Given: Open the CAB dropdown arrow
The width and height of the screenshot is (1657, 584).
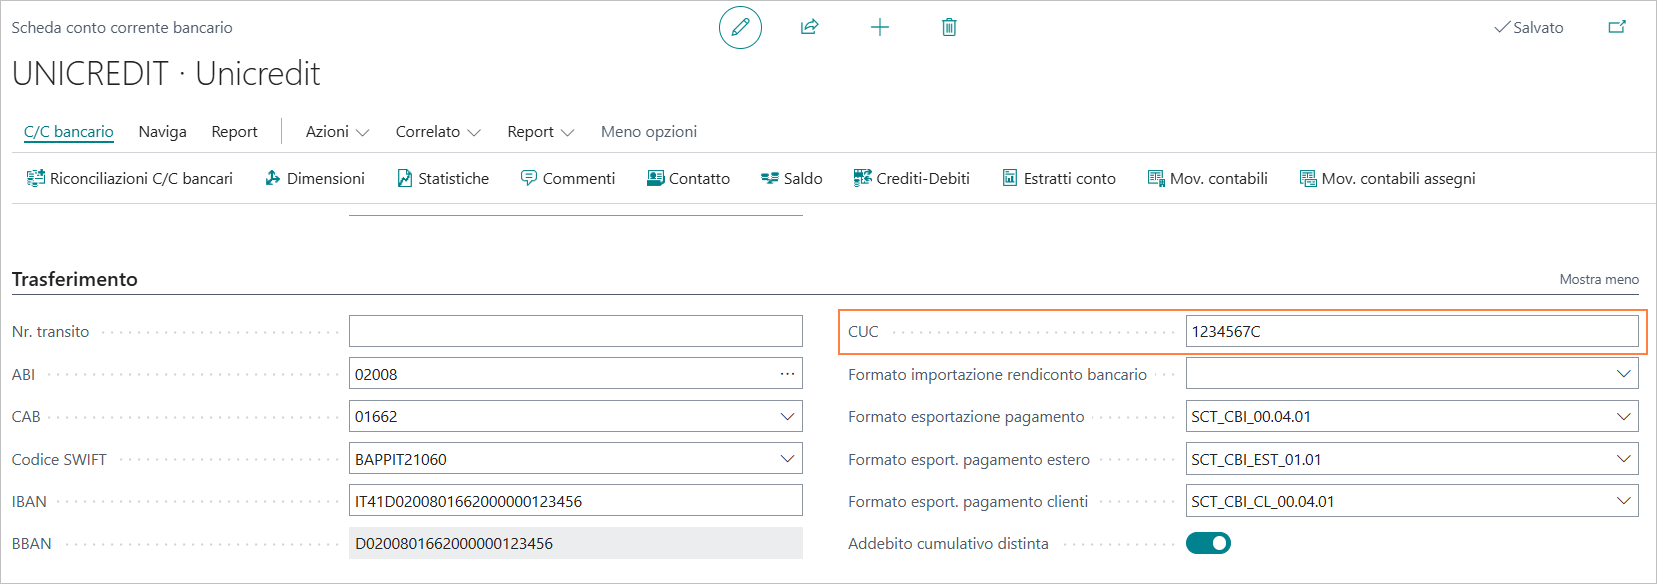Looking at the screenshot, I should (788, 416).
